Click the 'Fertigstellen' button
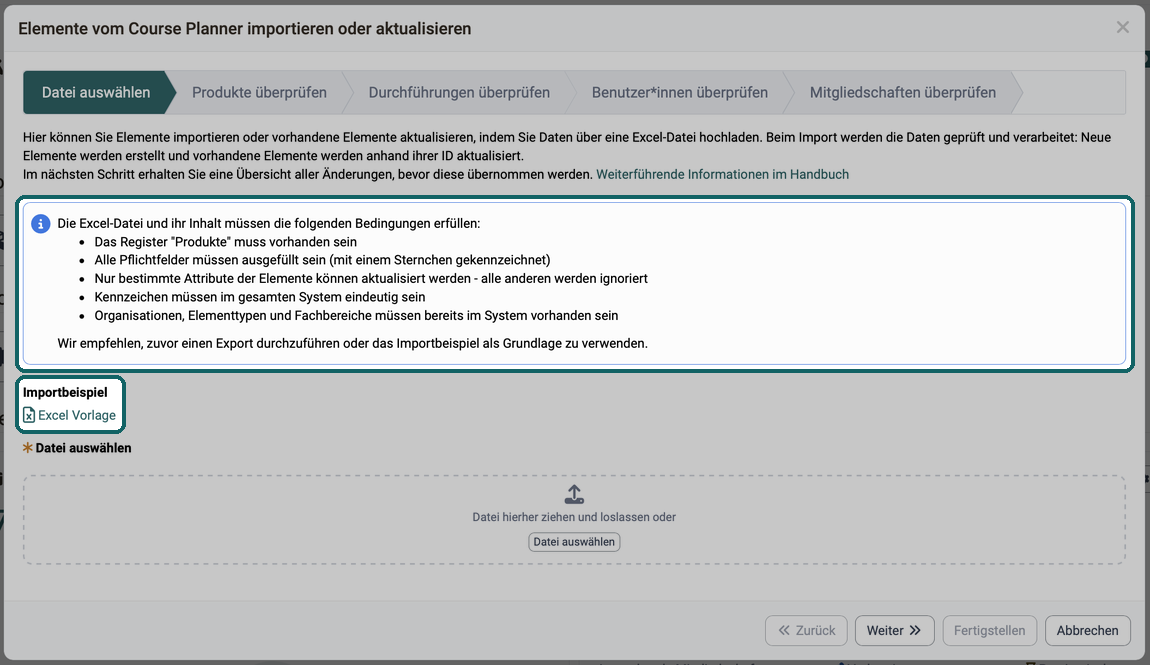The height and width of the screenshot is (665, 1150). pyautogui.click(x=989, y=631)
